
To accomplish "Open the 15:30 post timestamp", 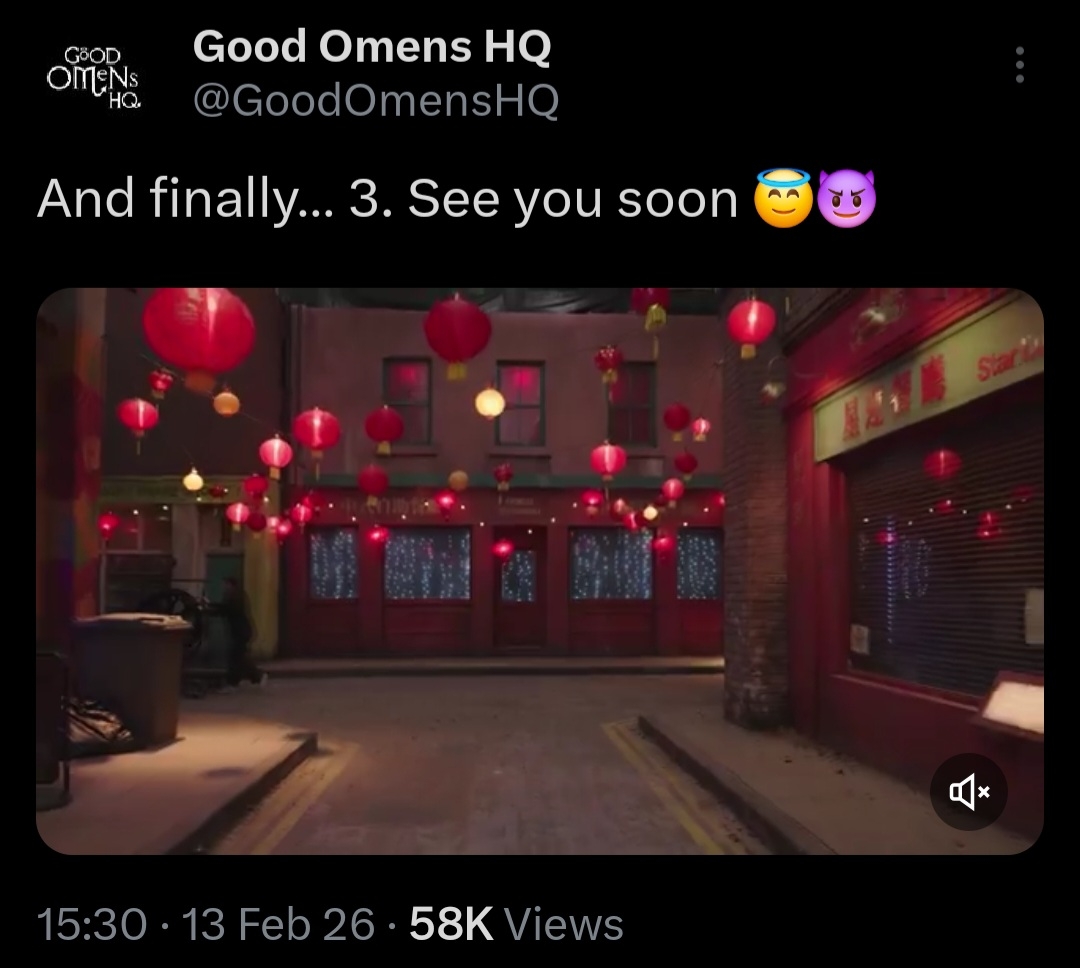I will tap(92, 924).
